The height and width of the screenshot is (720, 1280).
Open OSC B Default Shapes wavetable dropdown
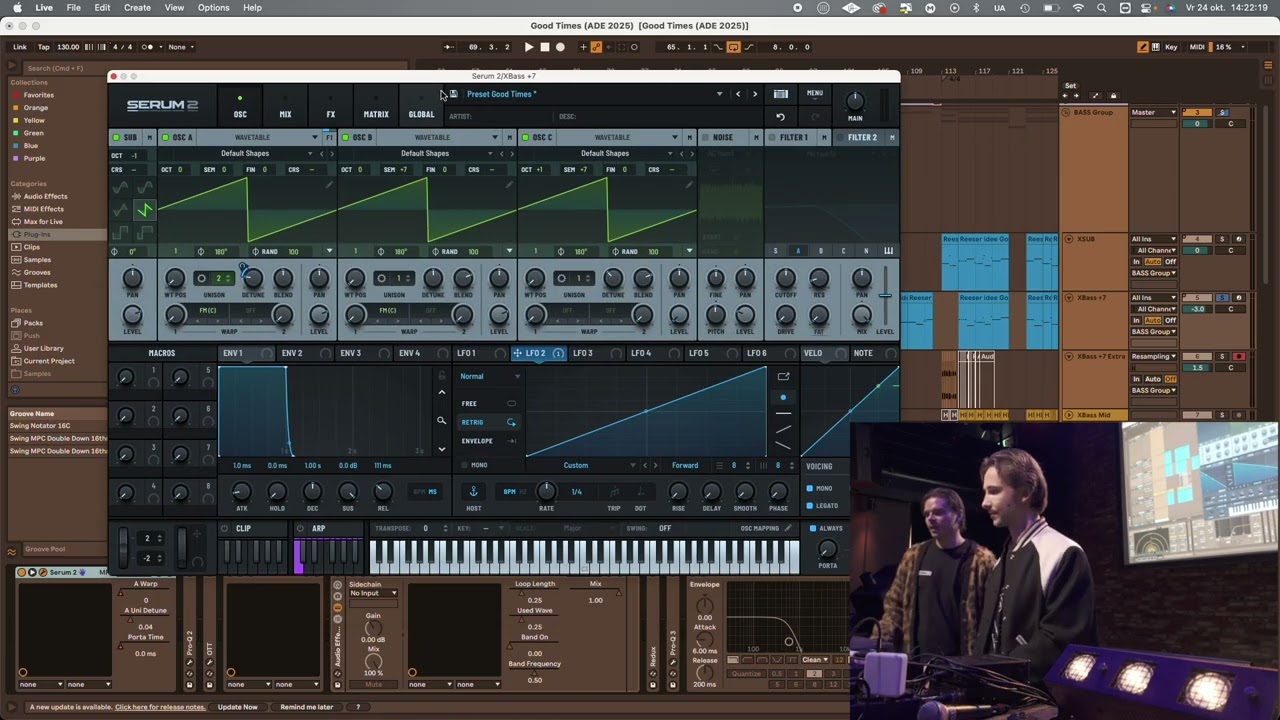pyautogui.click(x=425, y=153)
